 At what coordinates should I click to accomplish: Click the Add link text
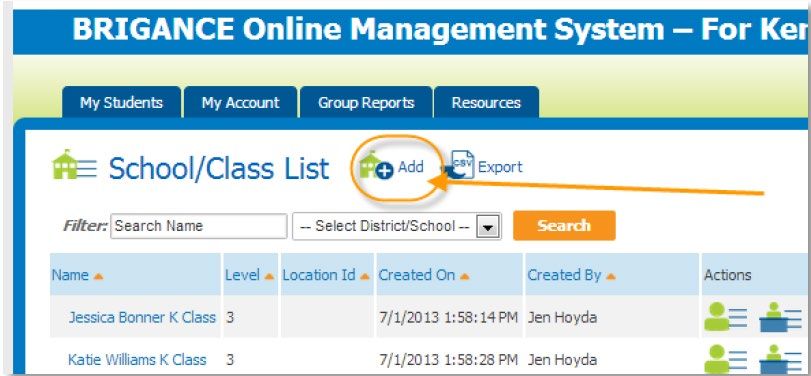point(411,167)
